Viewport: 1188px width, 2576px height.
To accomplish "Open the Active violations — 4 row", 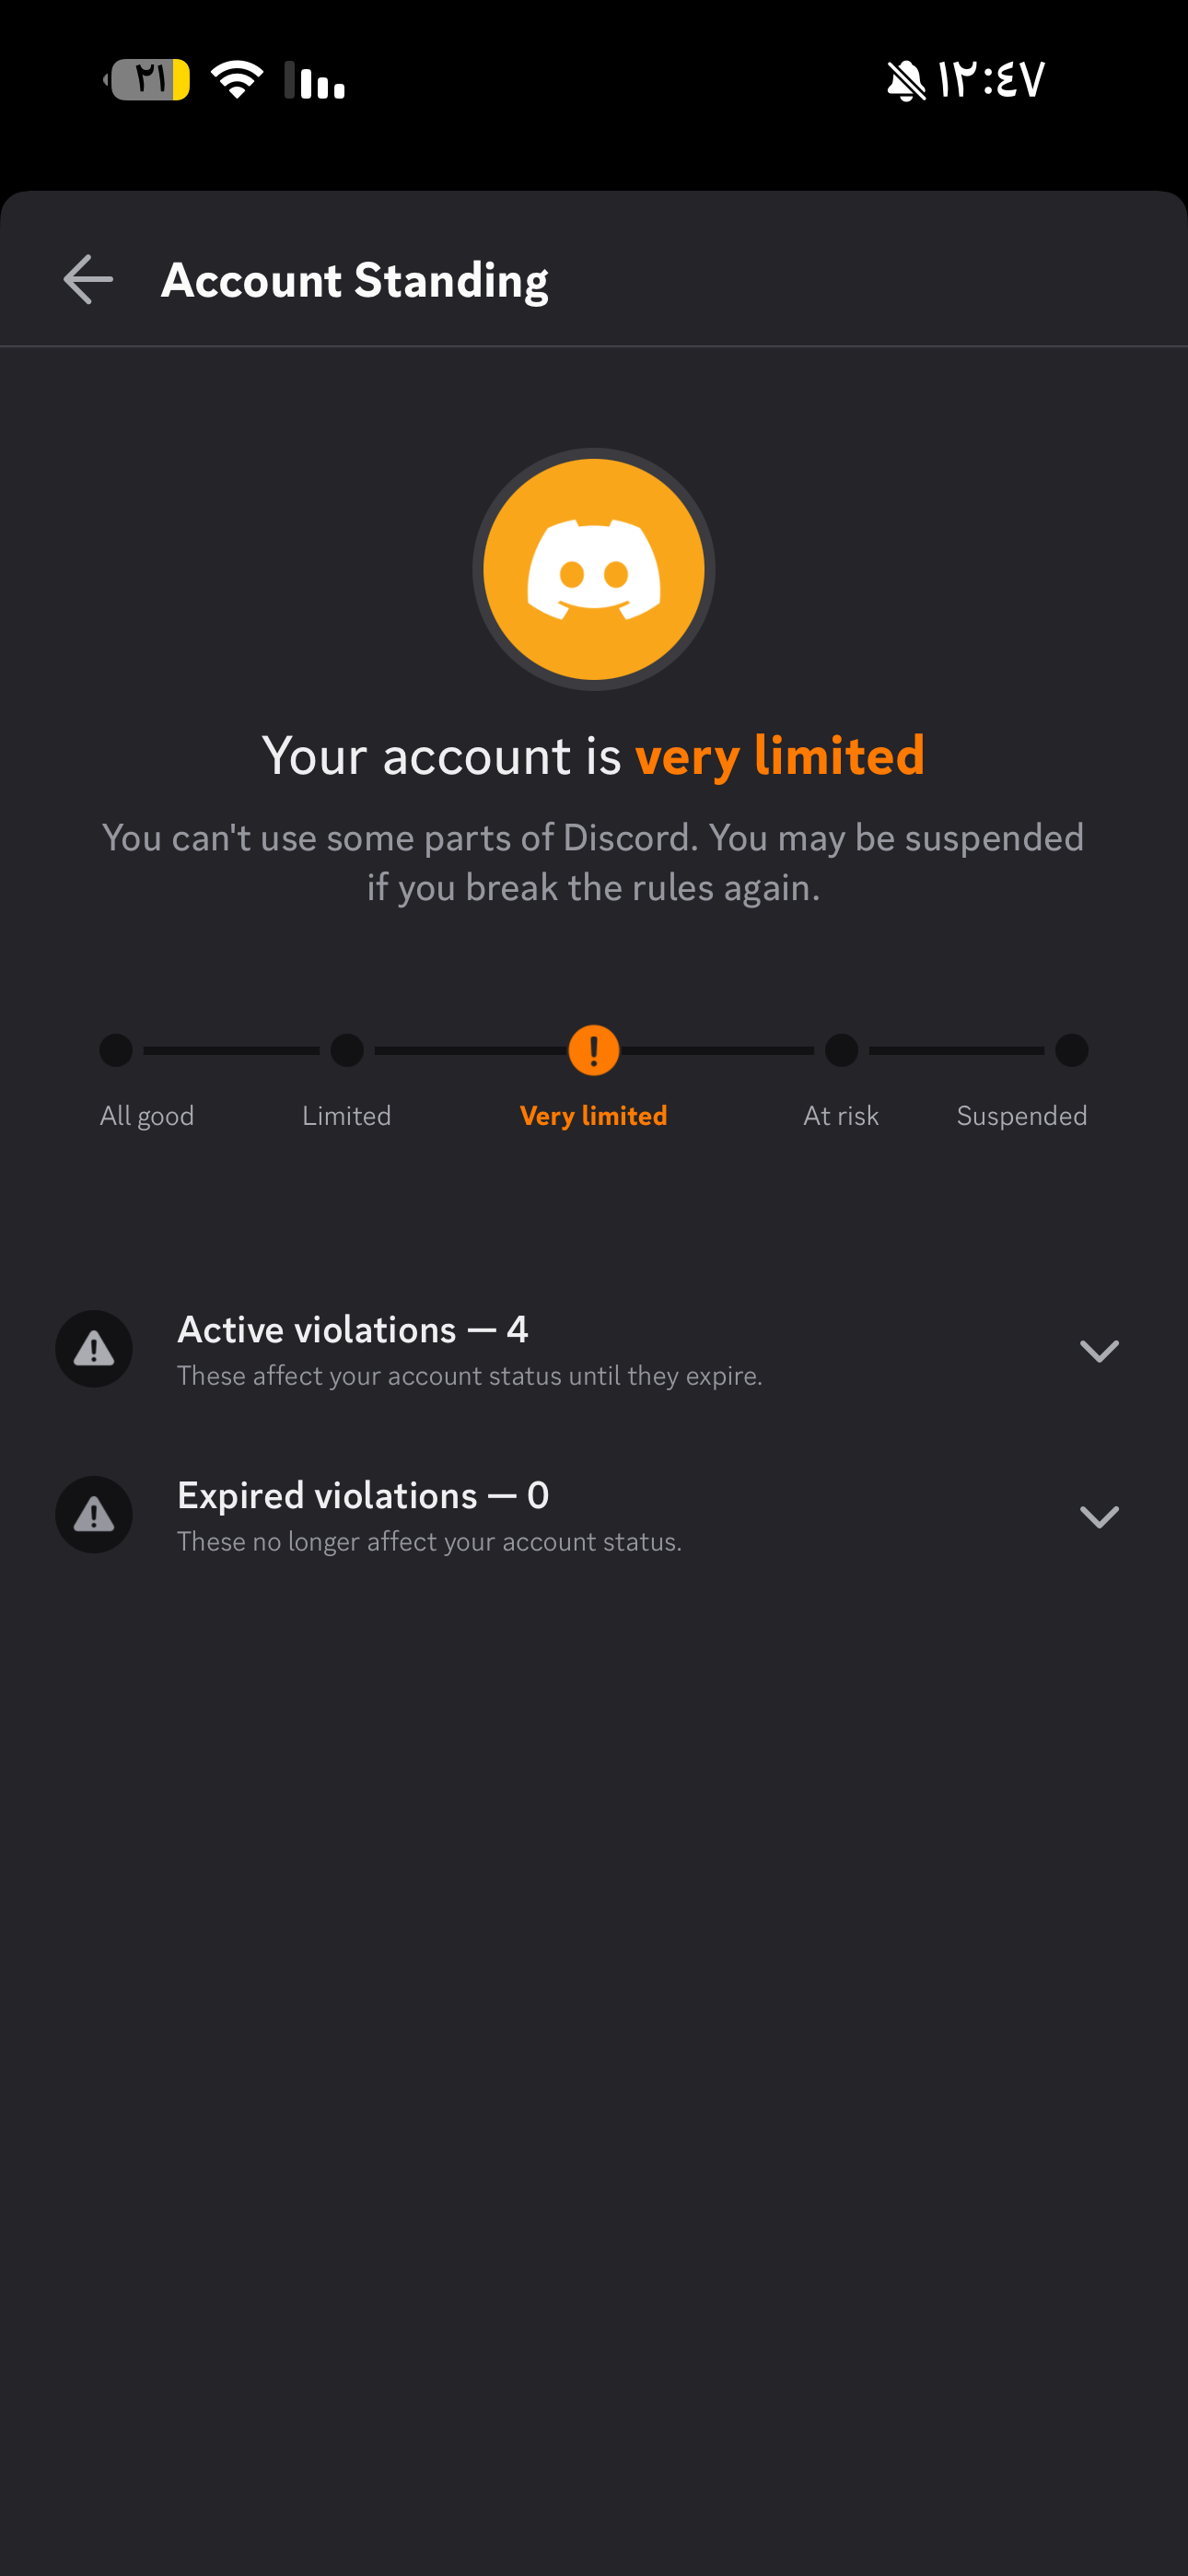I will (594, 1349).
